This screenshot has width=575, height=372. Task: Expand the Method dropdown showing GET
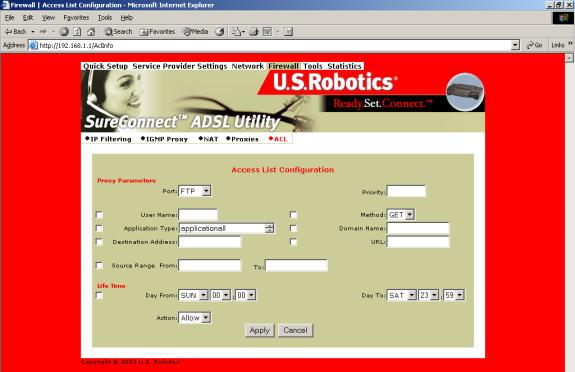point(400,215)
